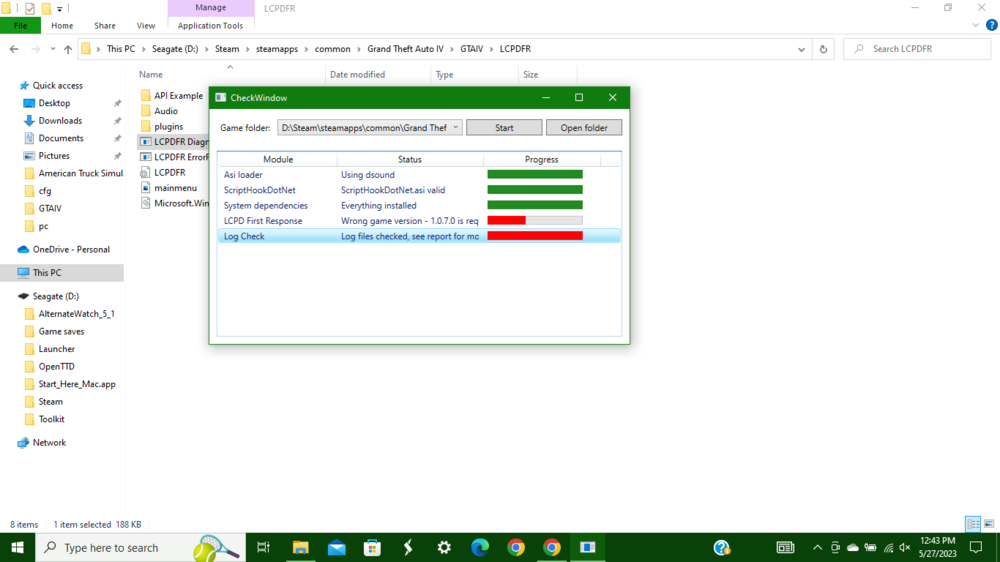
Task: Select the LCPD First Response row
Action: 418,221
